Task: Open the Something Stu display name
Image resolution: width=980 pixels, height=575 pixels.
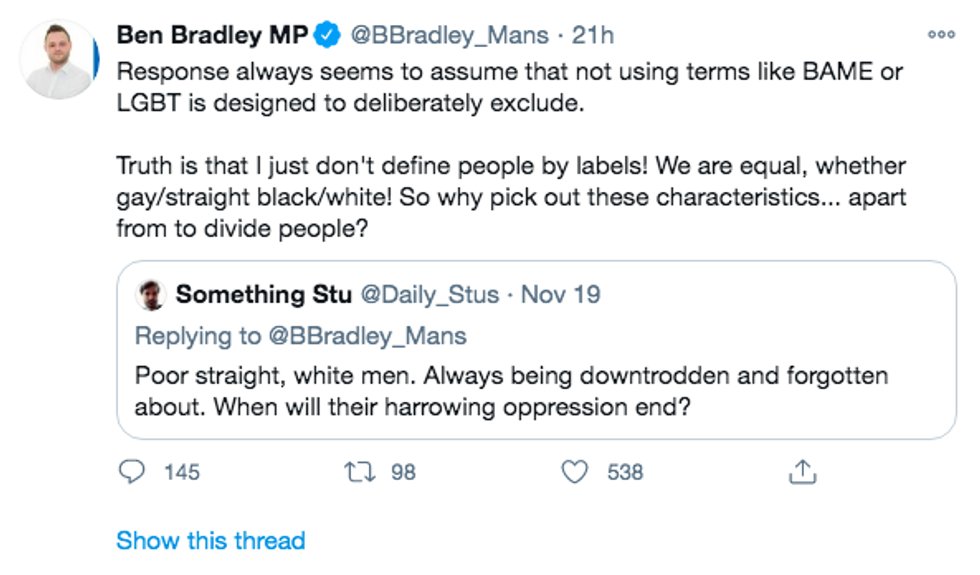Action: click(262, 295)
